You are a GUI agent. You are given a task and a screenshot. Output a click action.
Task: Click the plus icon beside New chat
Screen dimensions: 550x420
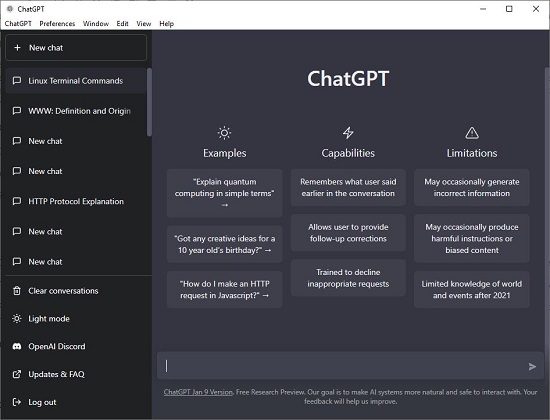tap(17, 47)
